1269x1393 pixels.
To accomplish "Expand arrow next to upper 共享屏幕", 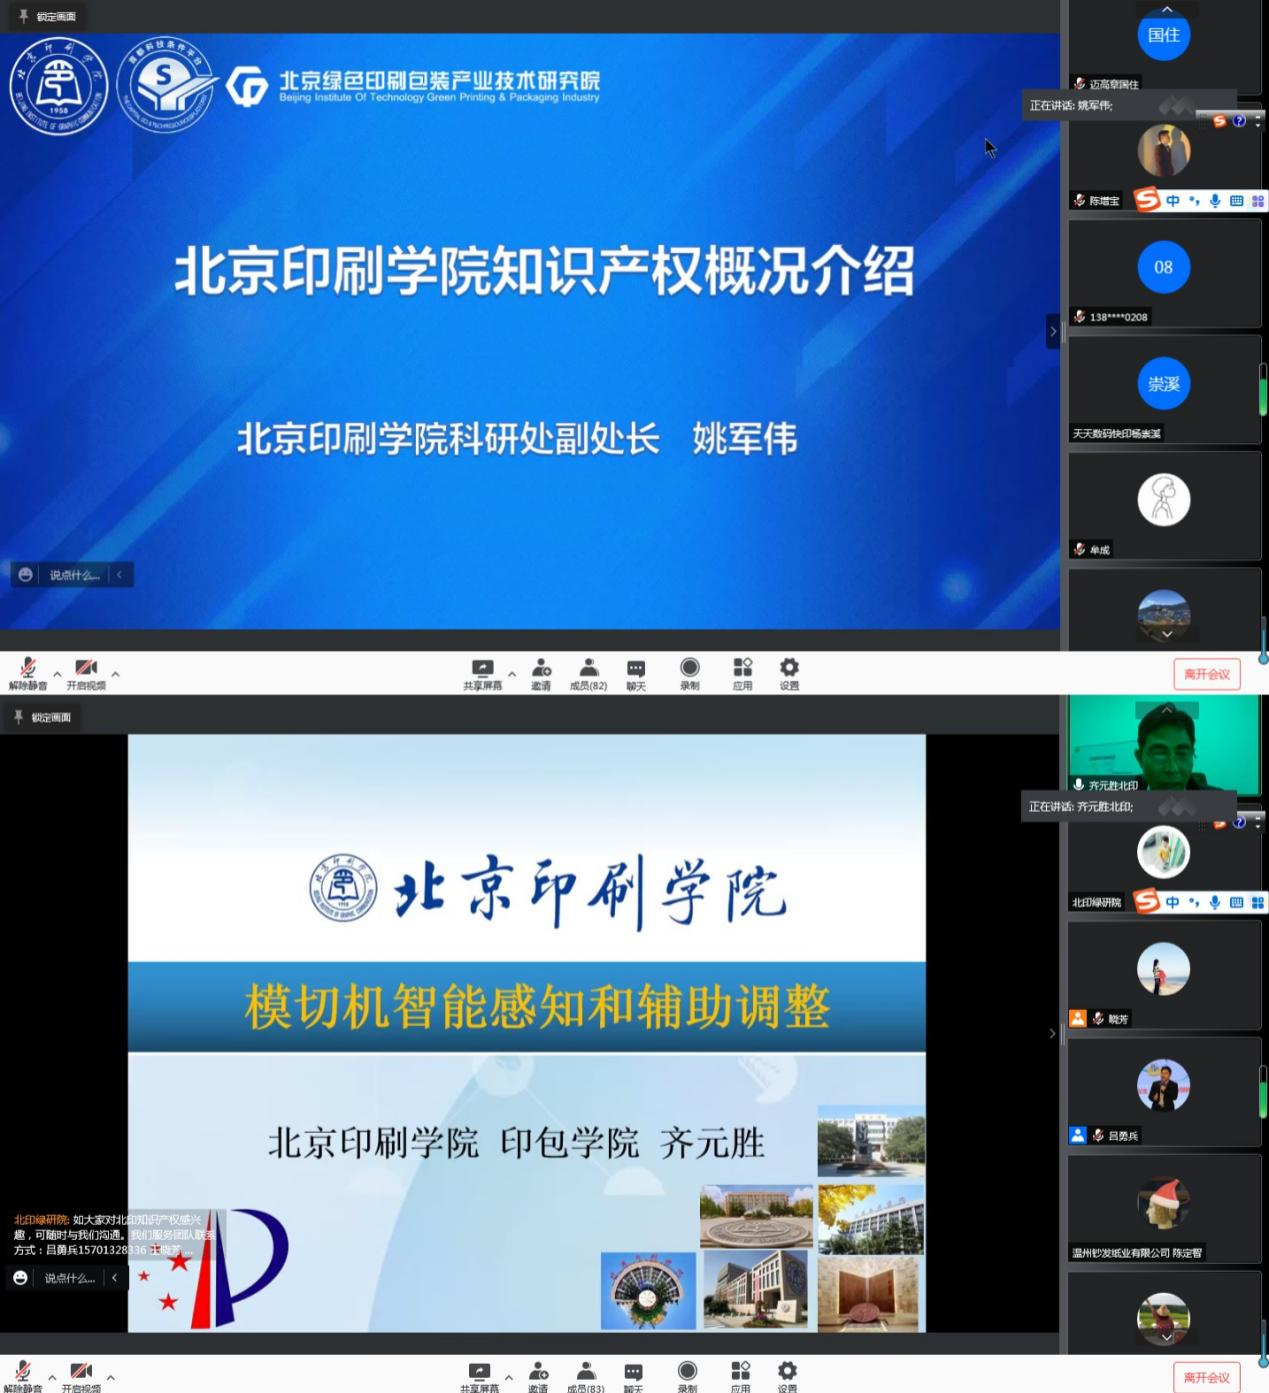I will pos(512,674).
